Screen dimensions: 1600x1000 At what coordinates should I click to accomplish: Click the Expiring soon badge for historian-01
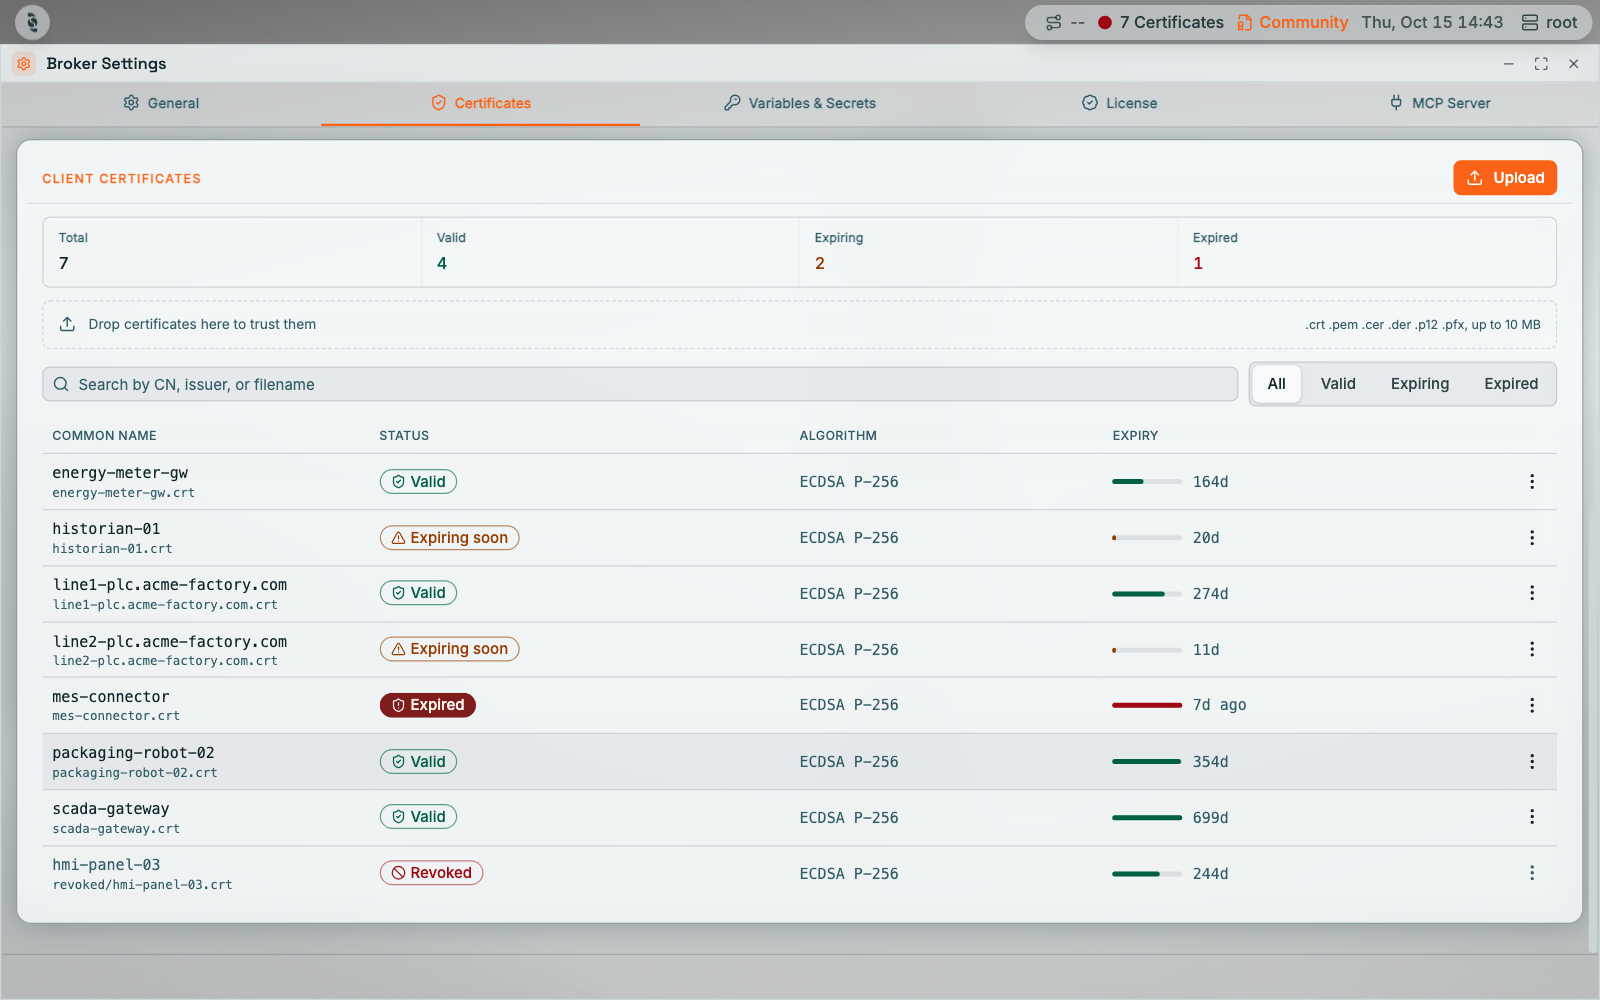pyautogui.click(x=449, y=538)
